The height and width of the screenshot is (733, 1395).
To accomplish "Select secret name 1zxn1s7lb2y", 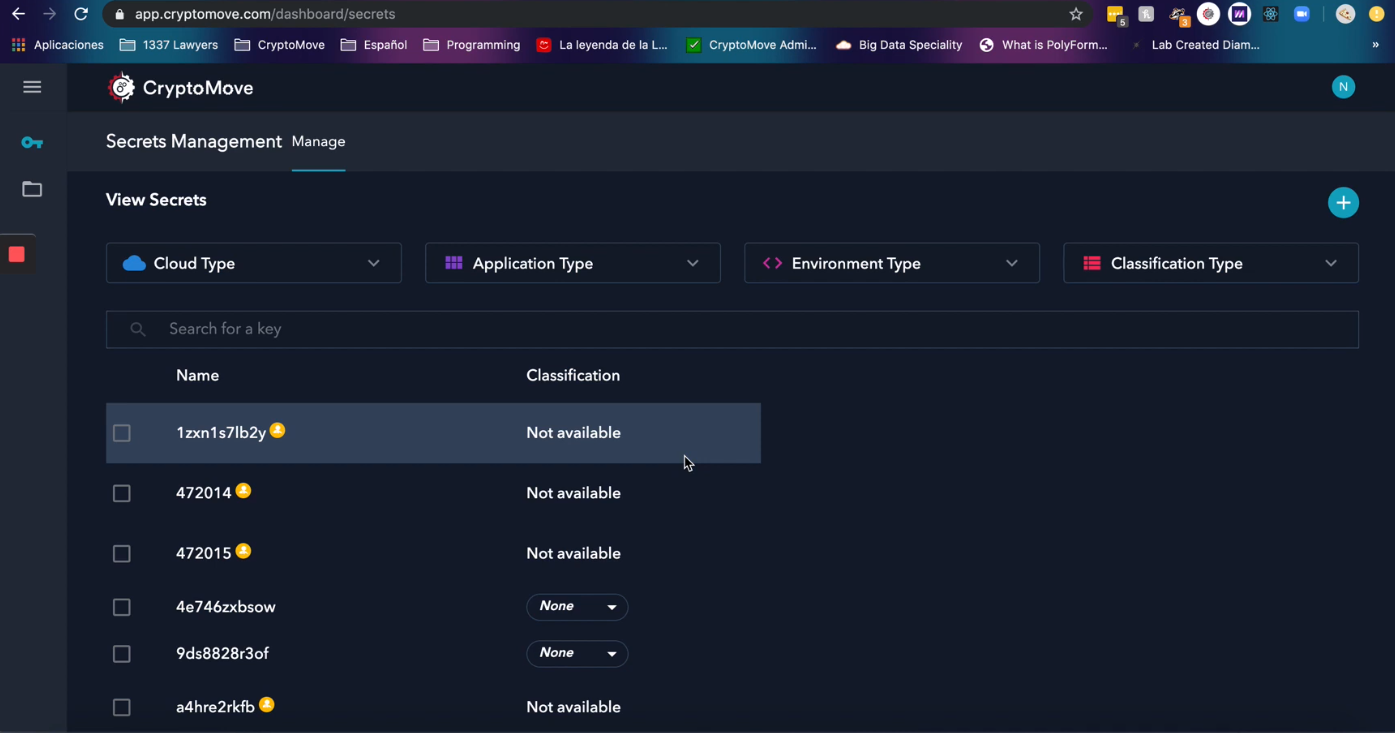I will coord(221,433).
